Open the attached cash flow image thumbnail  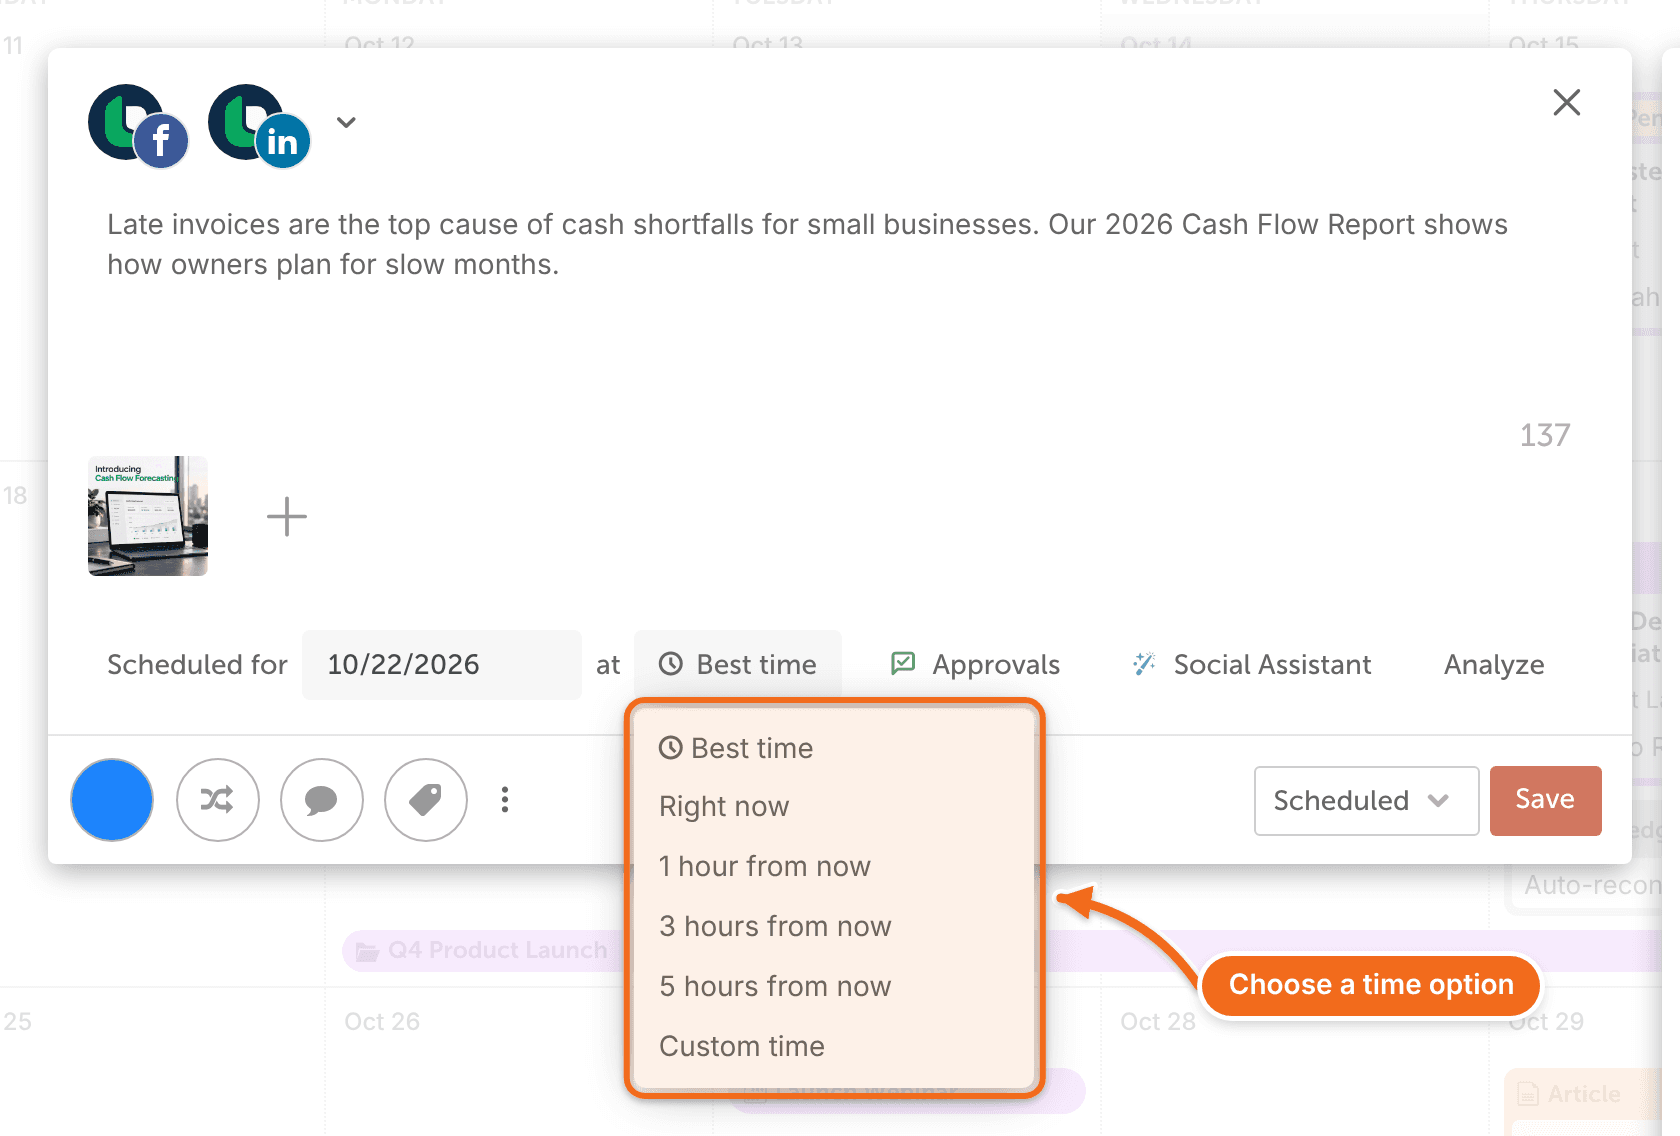(x=148, y=516)
